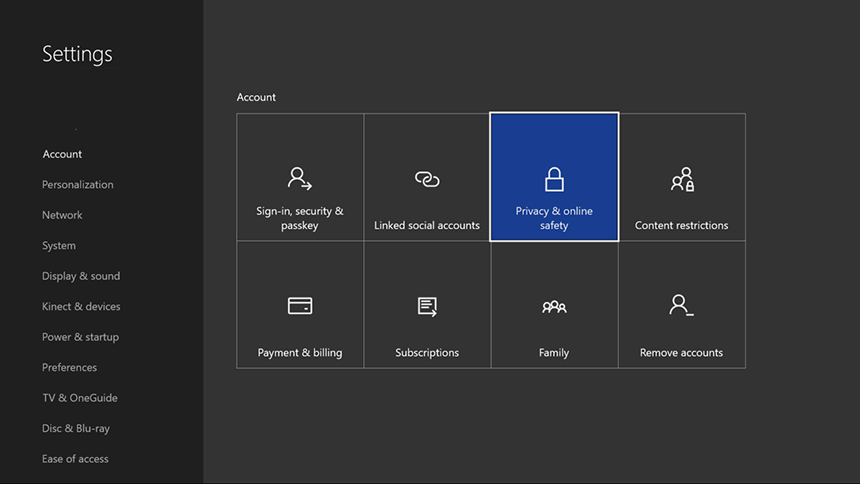This screenshot has height=484, width=860.
Task: Navigate to TV & OneGuide settings
Action: pyautogui.click(x=79, y=398)
